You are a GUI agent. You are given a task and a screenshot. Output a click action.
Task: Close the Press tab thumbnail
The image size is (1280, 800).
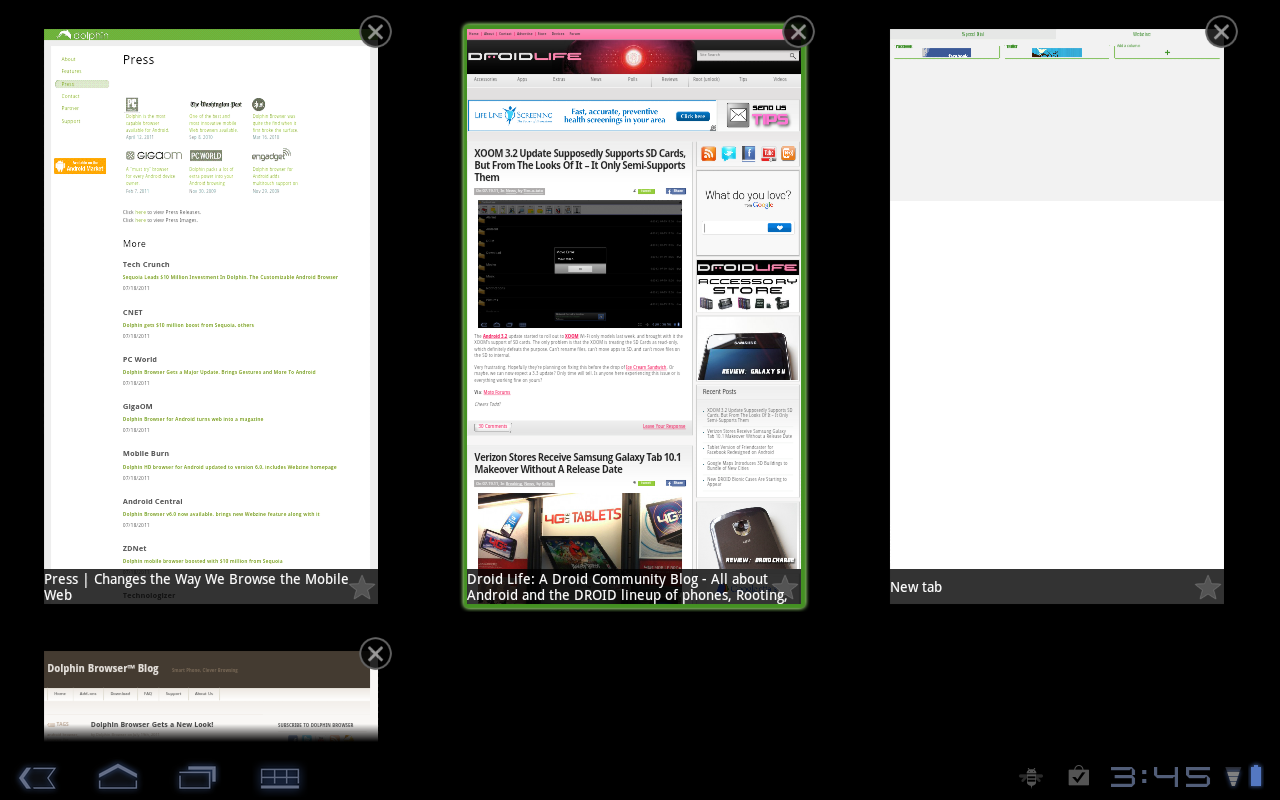(375, 32)
